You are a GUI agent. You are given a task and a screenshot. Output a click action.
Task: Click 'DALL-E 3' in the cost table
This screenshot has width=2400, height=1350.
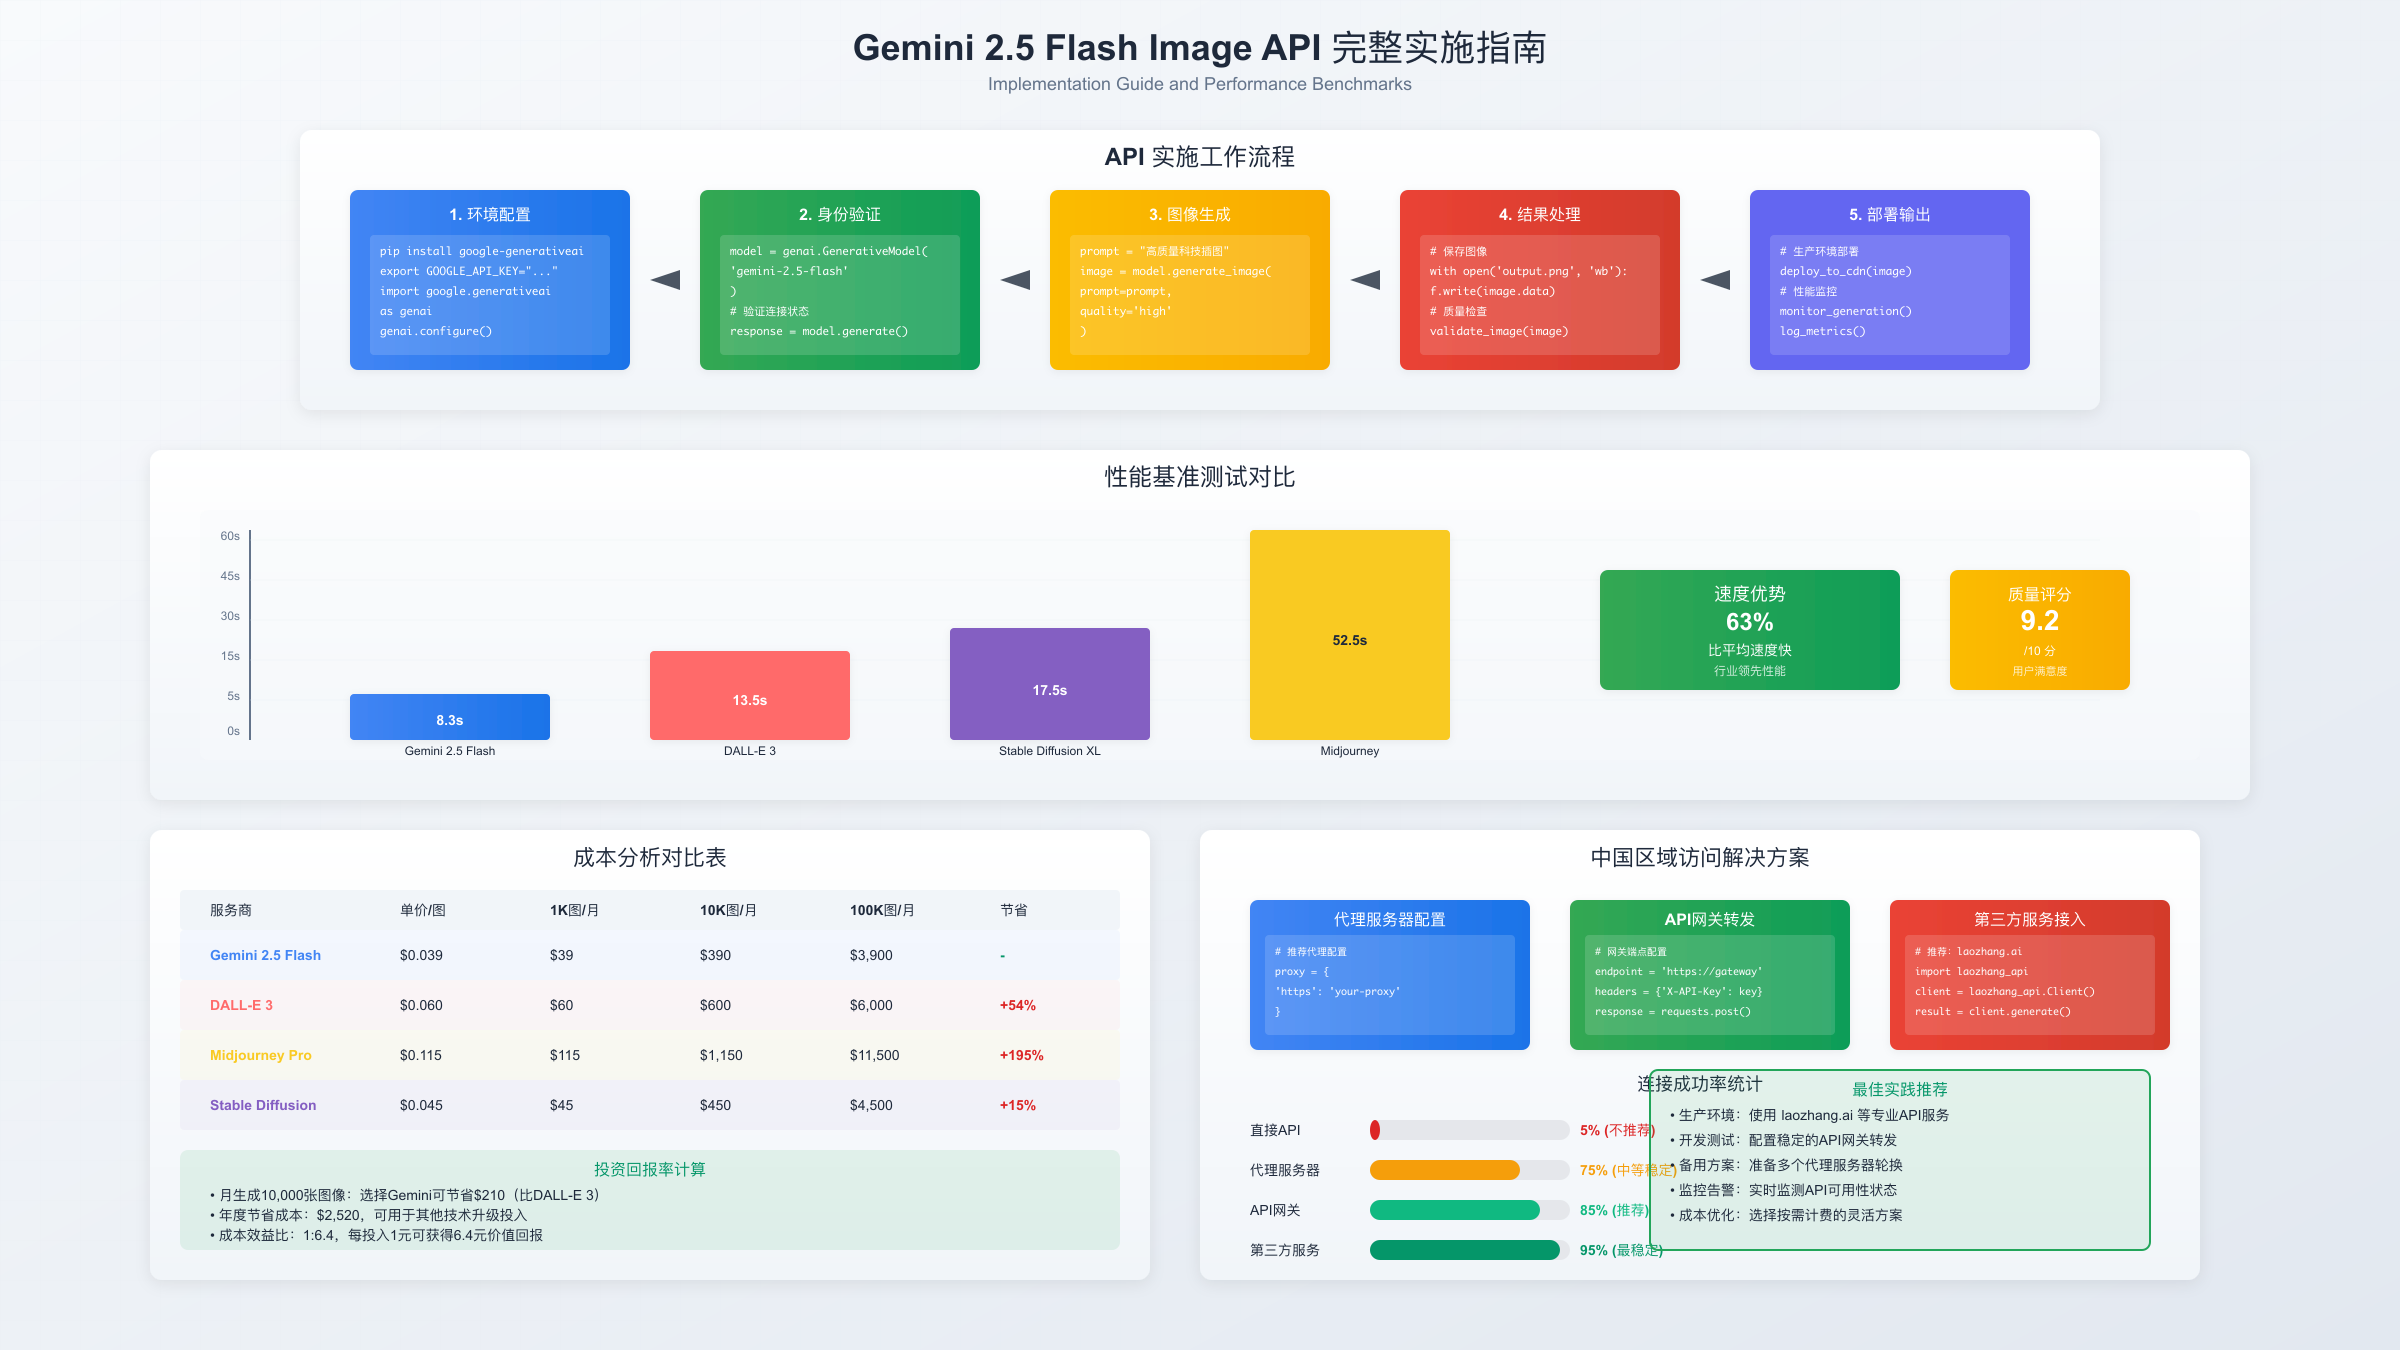[241, 1005]
